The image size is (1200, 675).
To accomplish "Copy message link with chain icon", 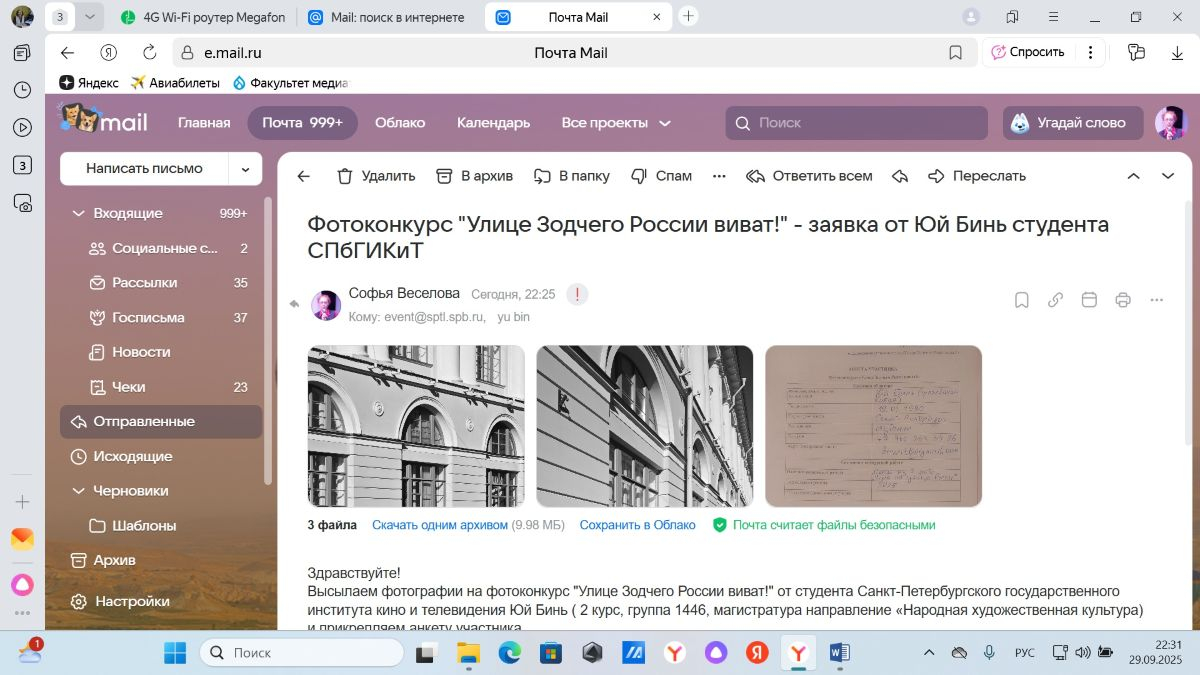I will click(x=1055, y=300).
